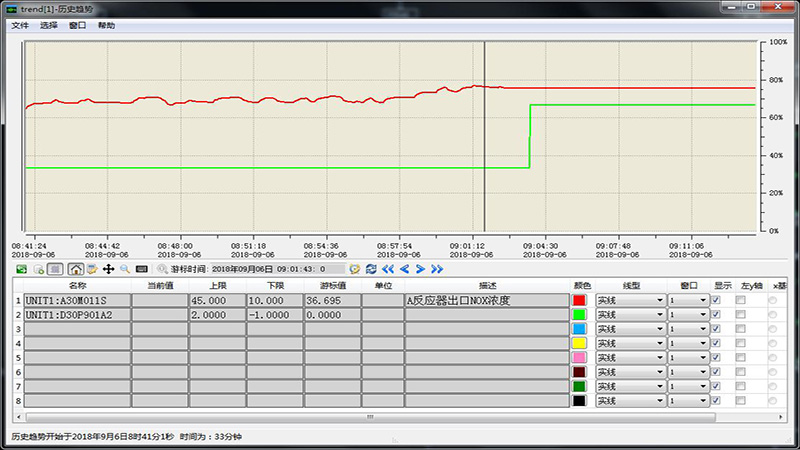
Task: Click the bright green swatch in row 2
Action: pos(579,314)
